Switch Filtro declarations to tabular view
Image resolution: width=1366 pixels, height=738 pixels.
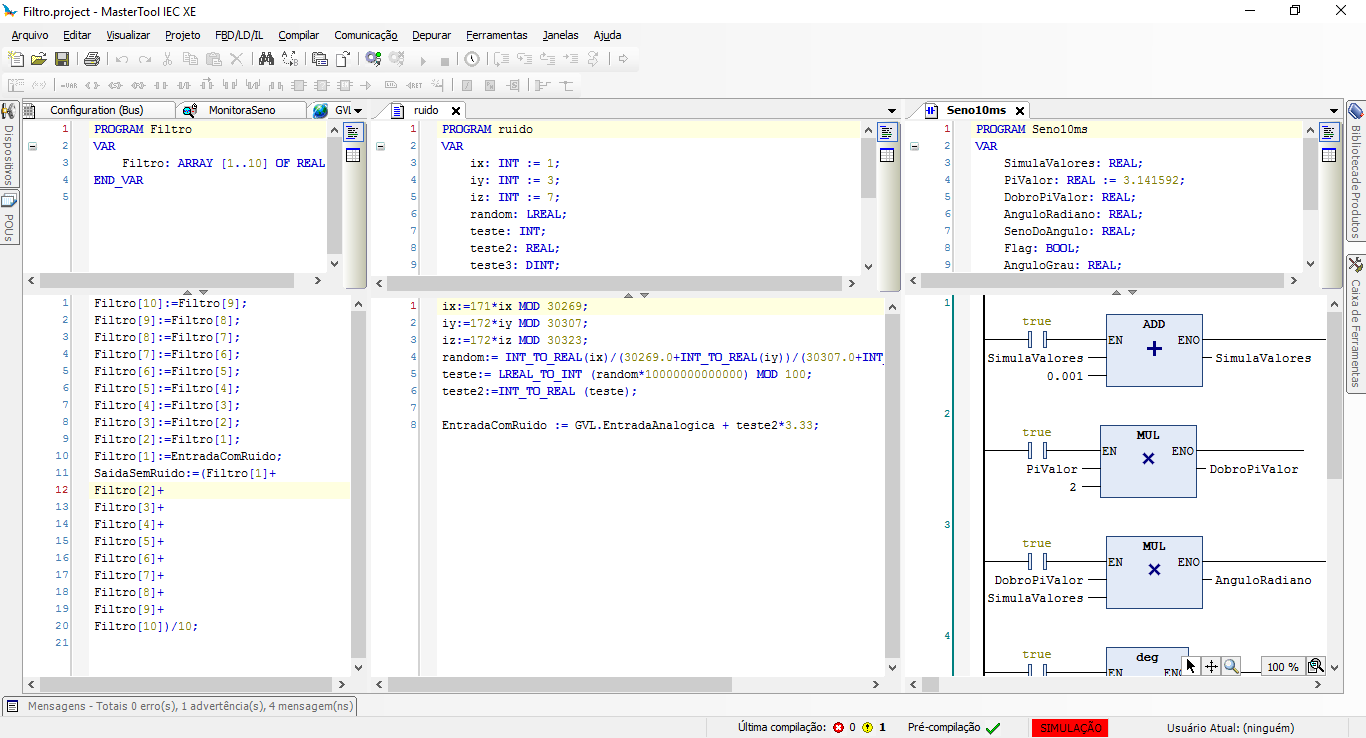(x=352, y=155)
